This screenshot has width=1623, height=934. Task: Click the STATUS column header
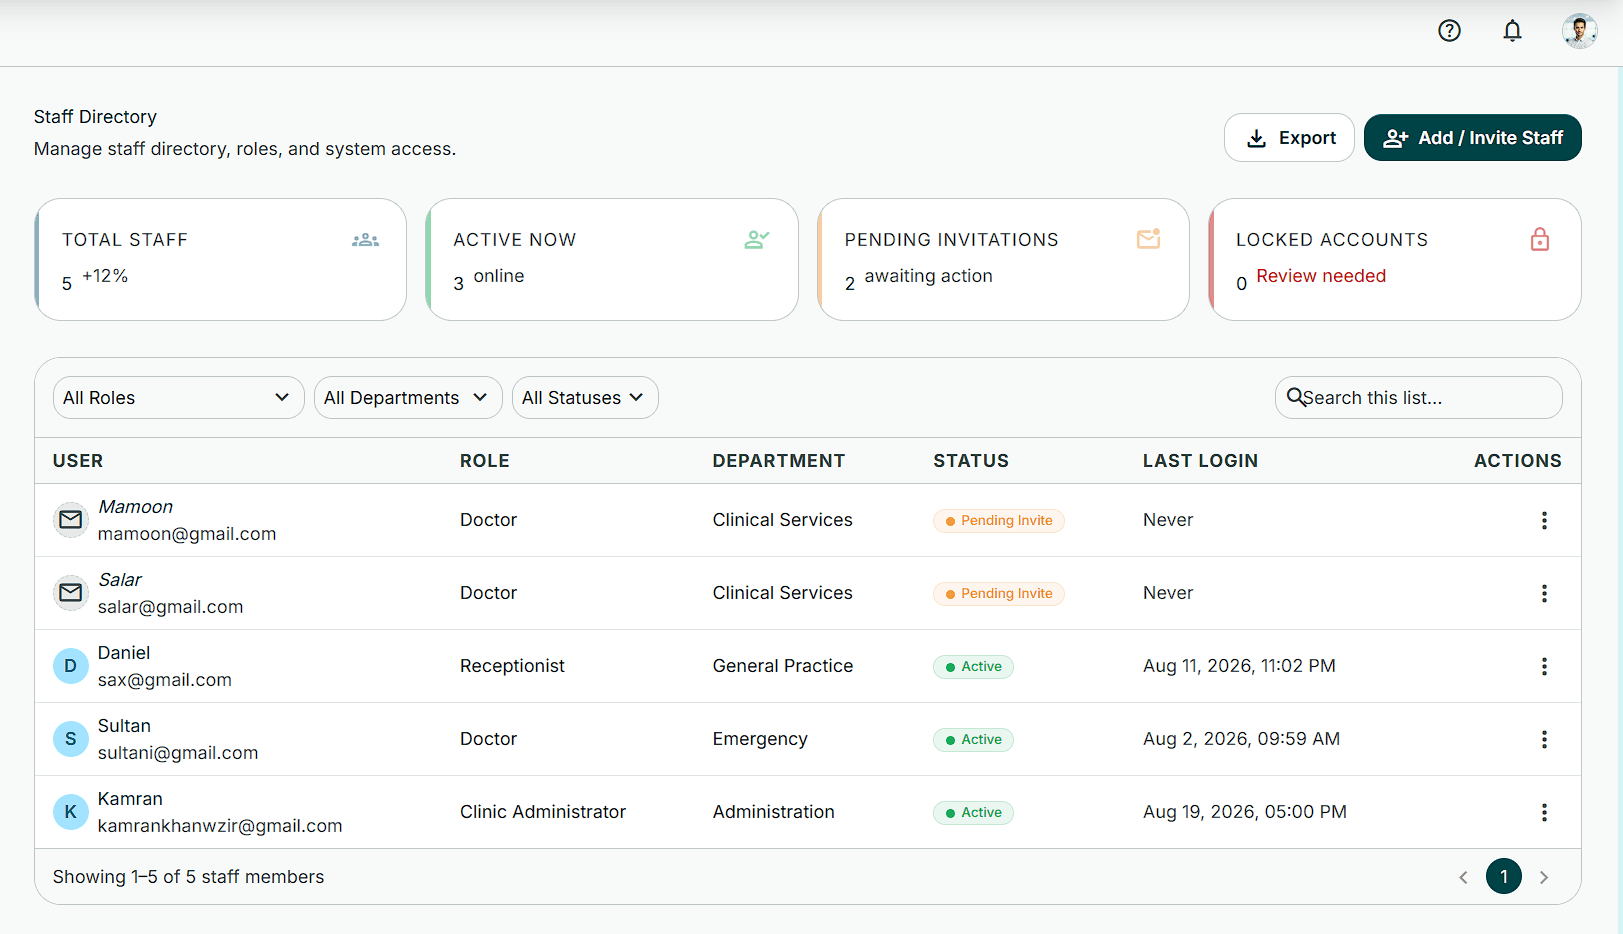click(971, 461)
